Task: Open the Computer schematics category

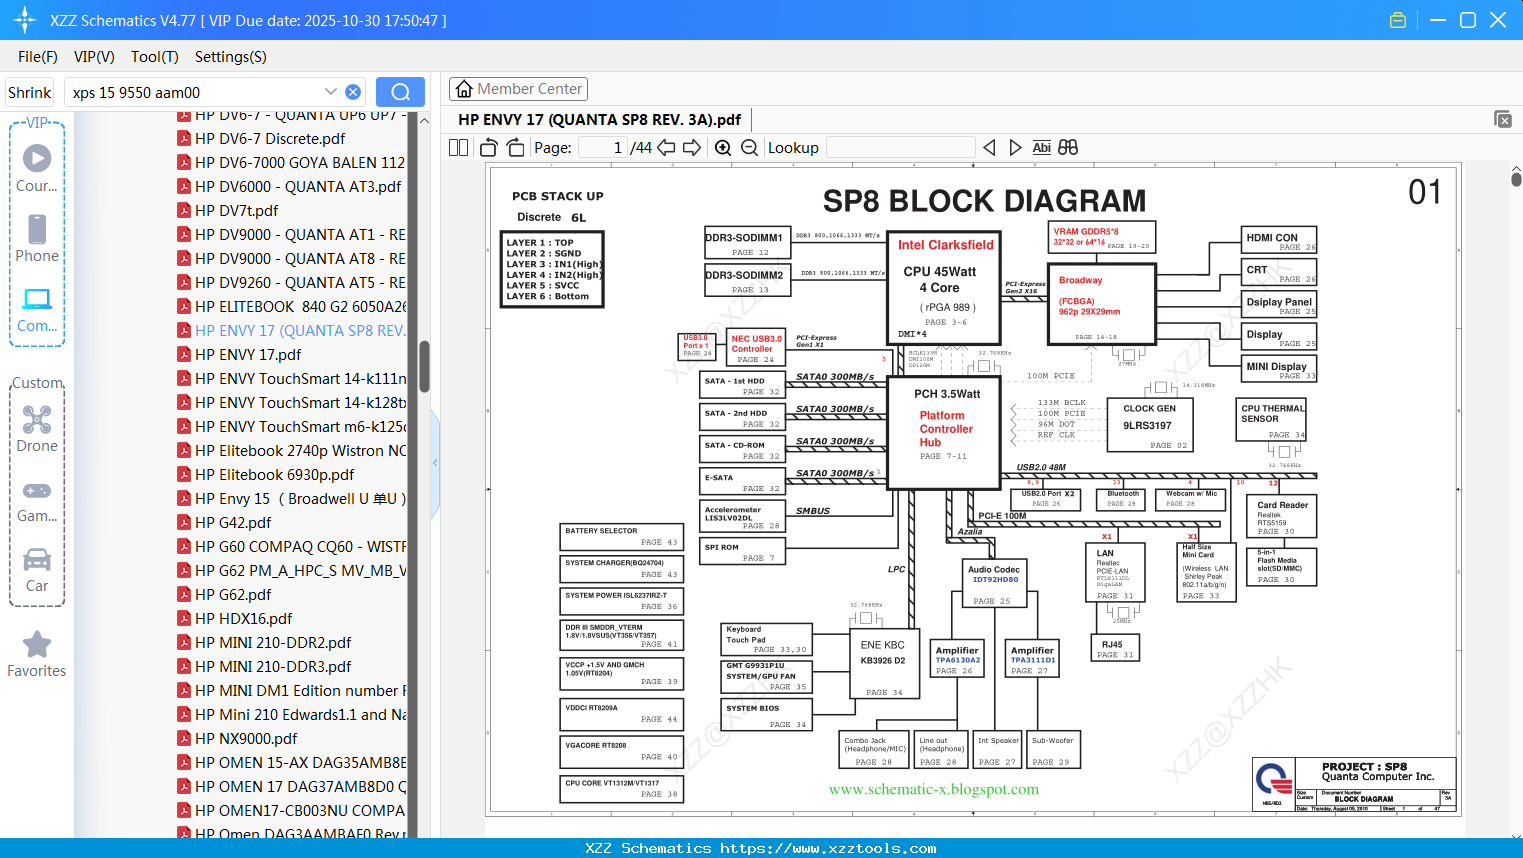Action: click(x=37, y=309)
